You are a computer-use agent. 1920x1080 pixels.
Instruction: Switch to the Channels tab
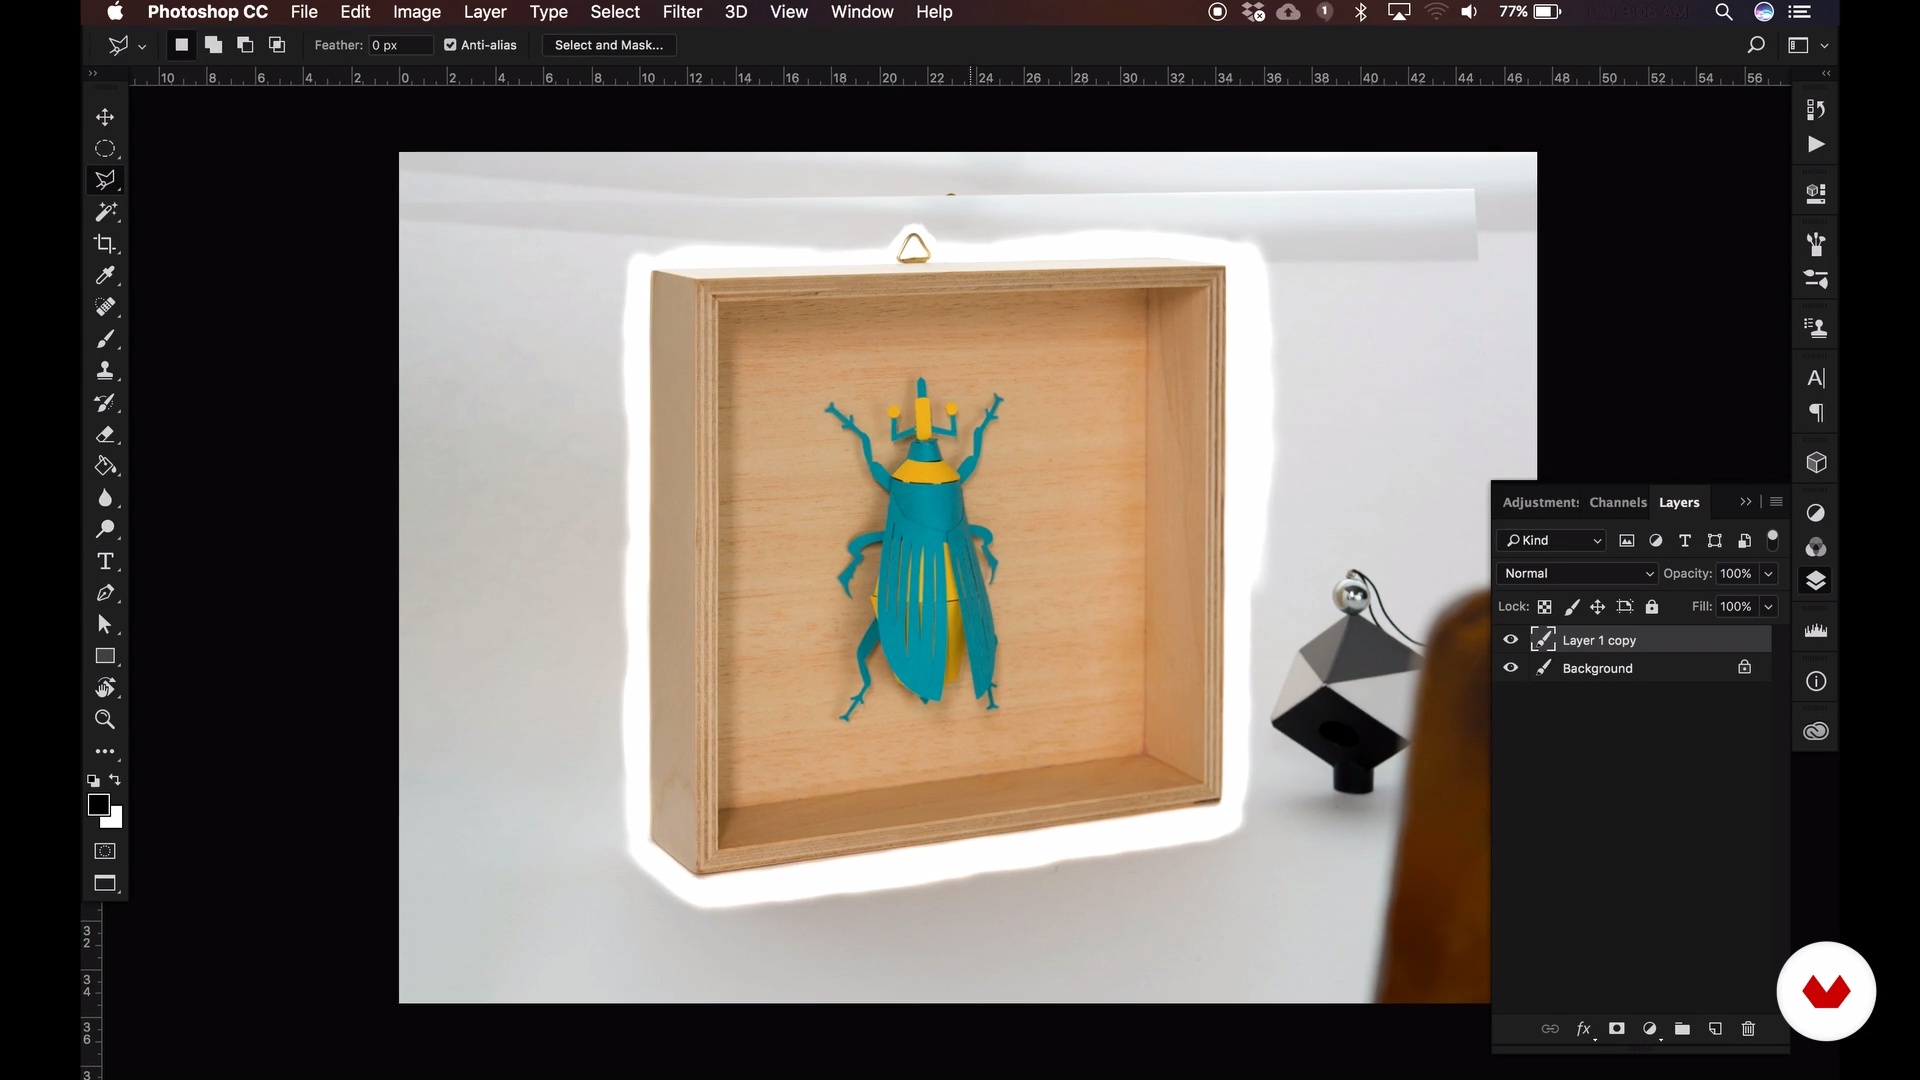coord(1618,502)
